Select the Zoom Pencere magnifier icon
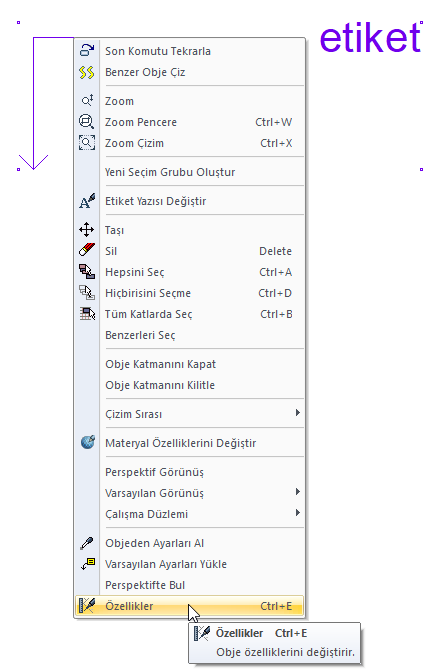Screen dimensions: 434x671 (87, 122)
